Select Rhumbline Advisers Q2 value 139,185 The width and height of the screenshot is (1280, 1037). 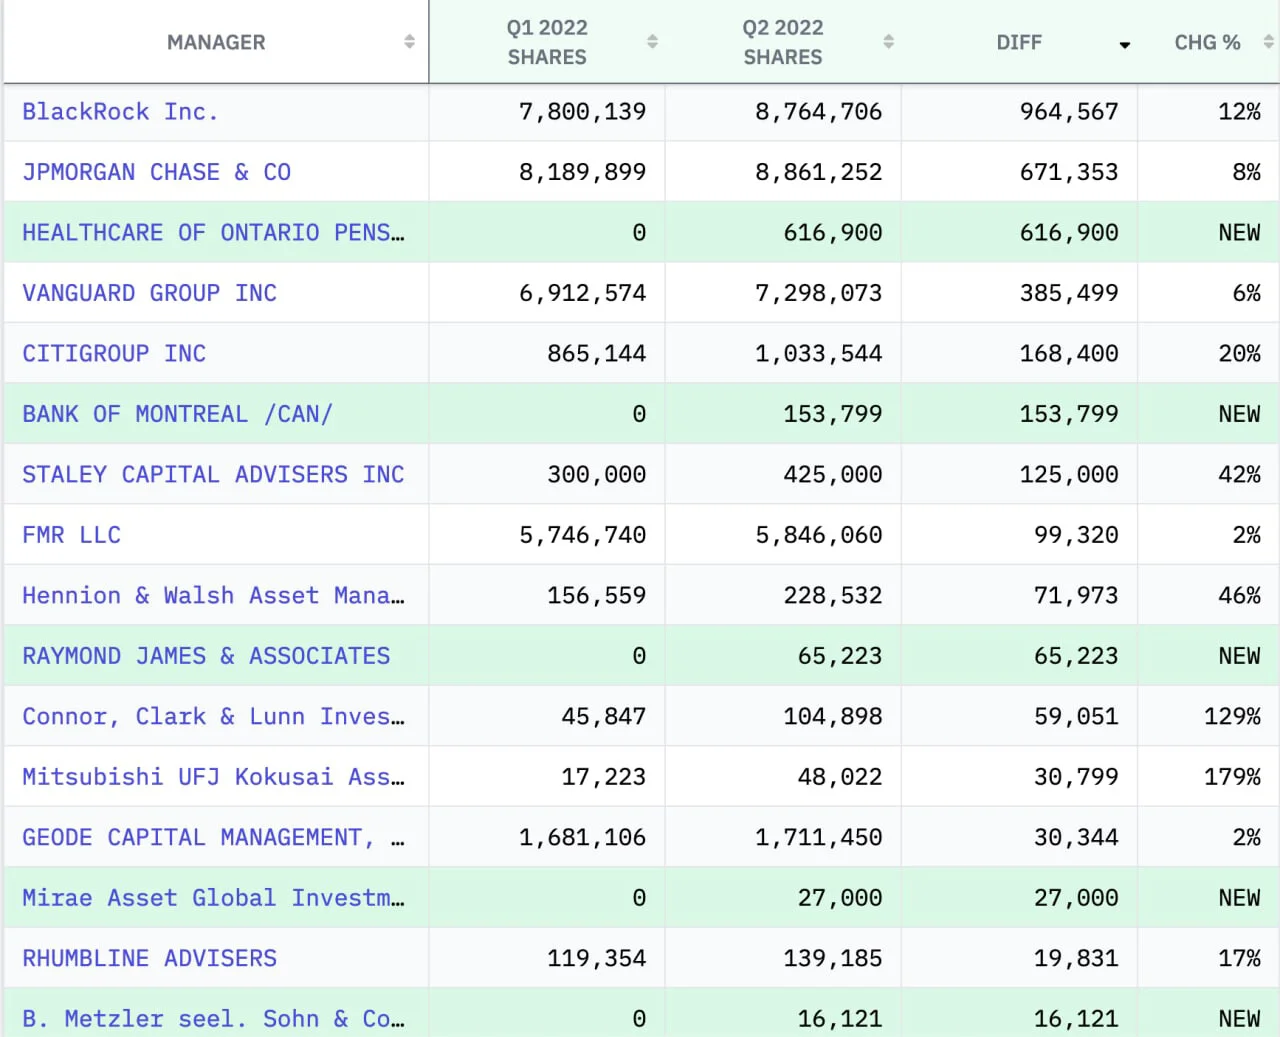(x=832, y=959)
